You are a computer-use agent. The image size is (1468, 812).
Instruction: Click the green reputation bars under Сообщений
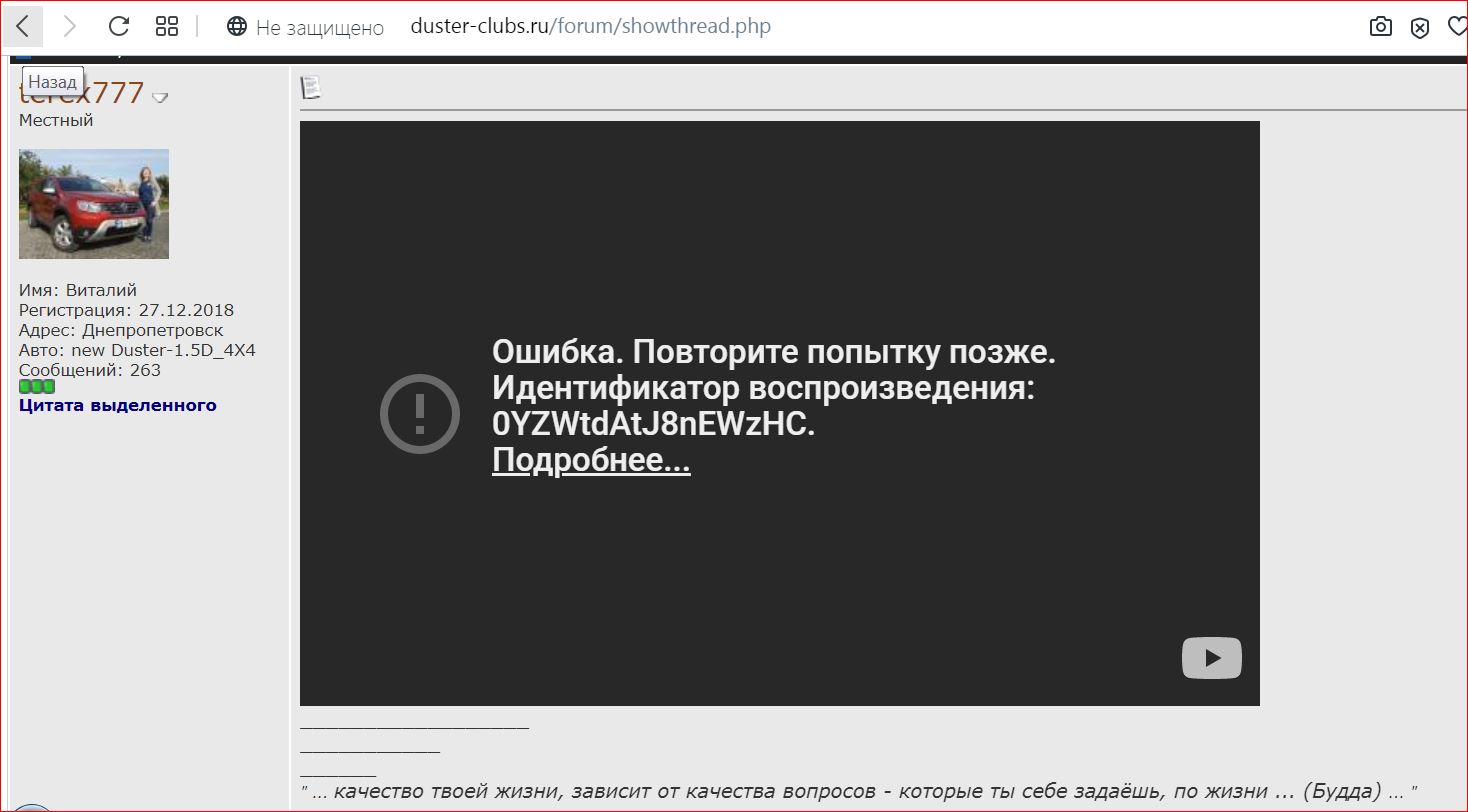click(37, 387)
